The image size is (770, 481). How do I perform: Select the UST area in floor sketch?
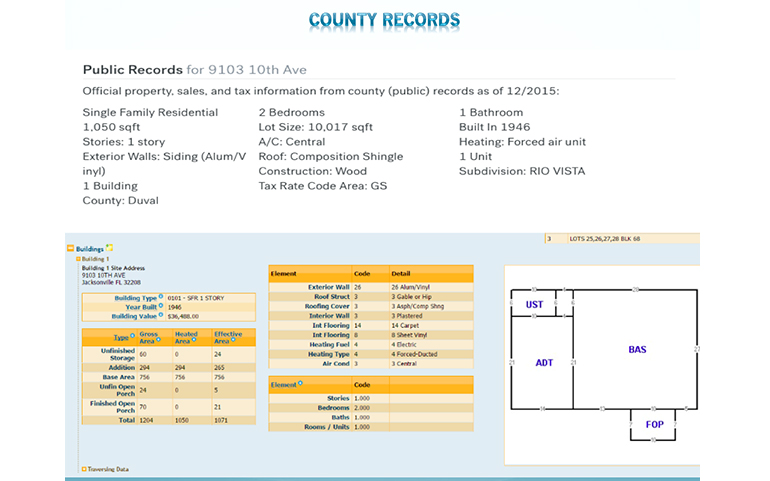tap(534, 304)
